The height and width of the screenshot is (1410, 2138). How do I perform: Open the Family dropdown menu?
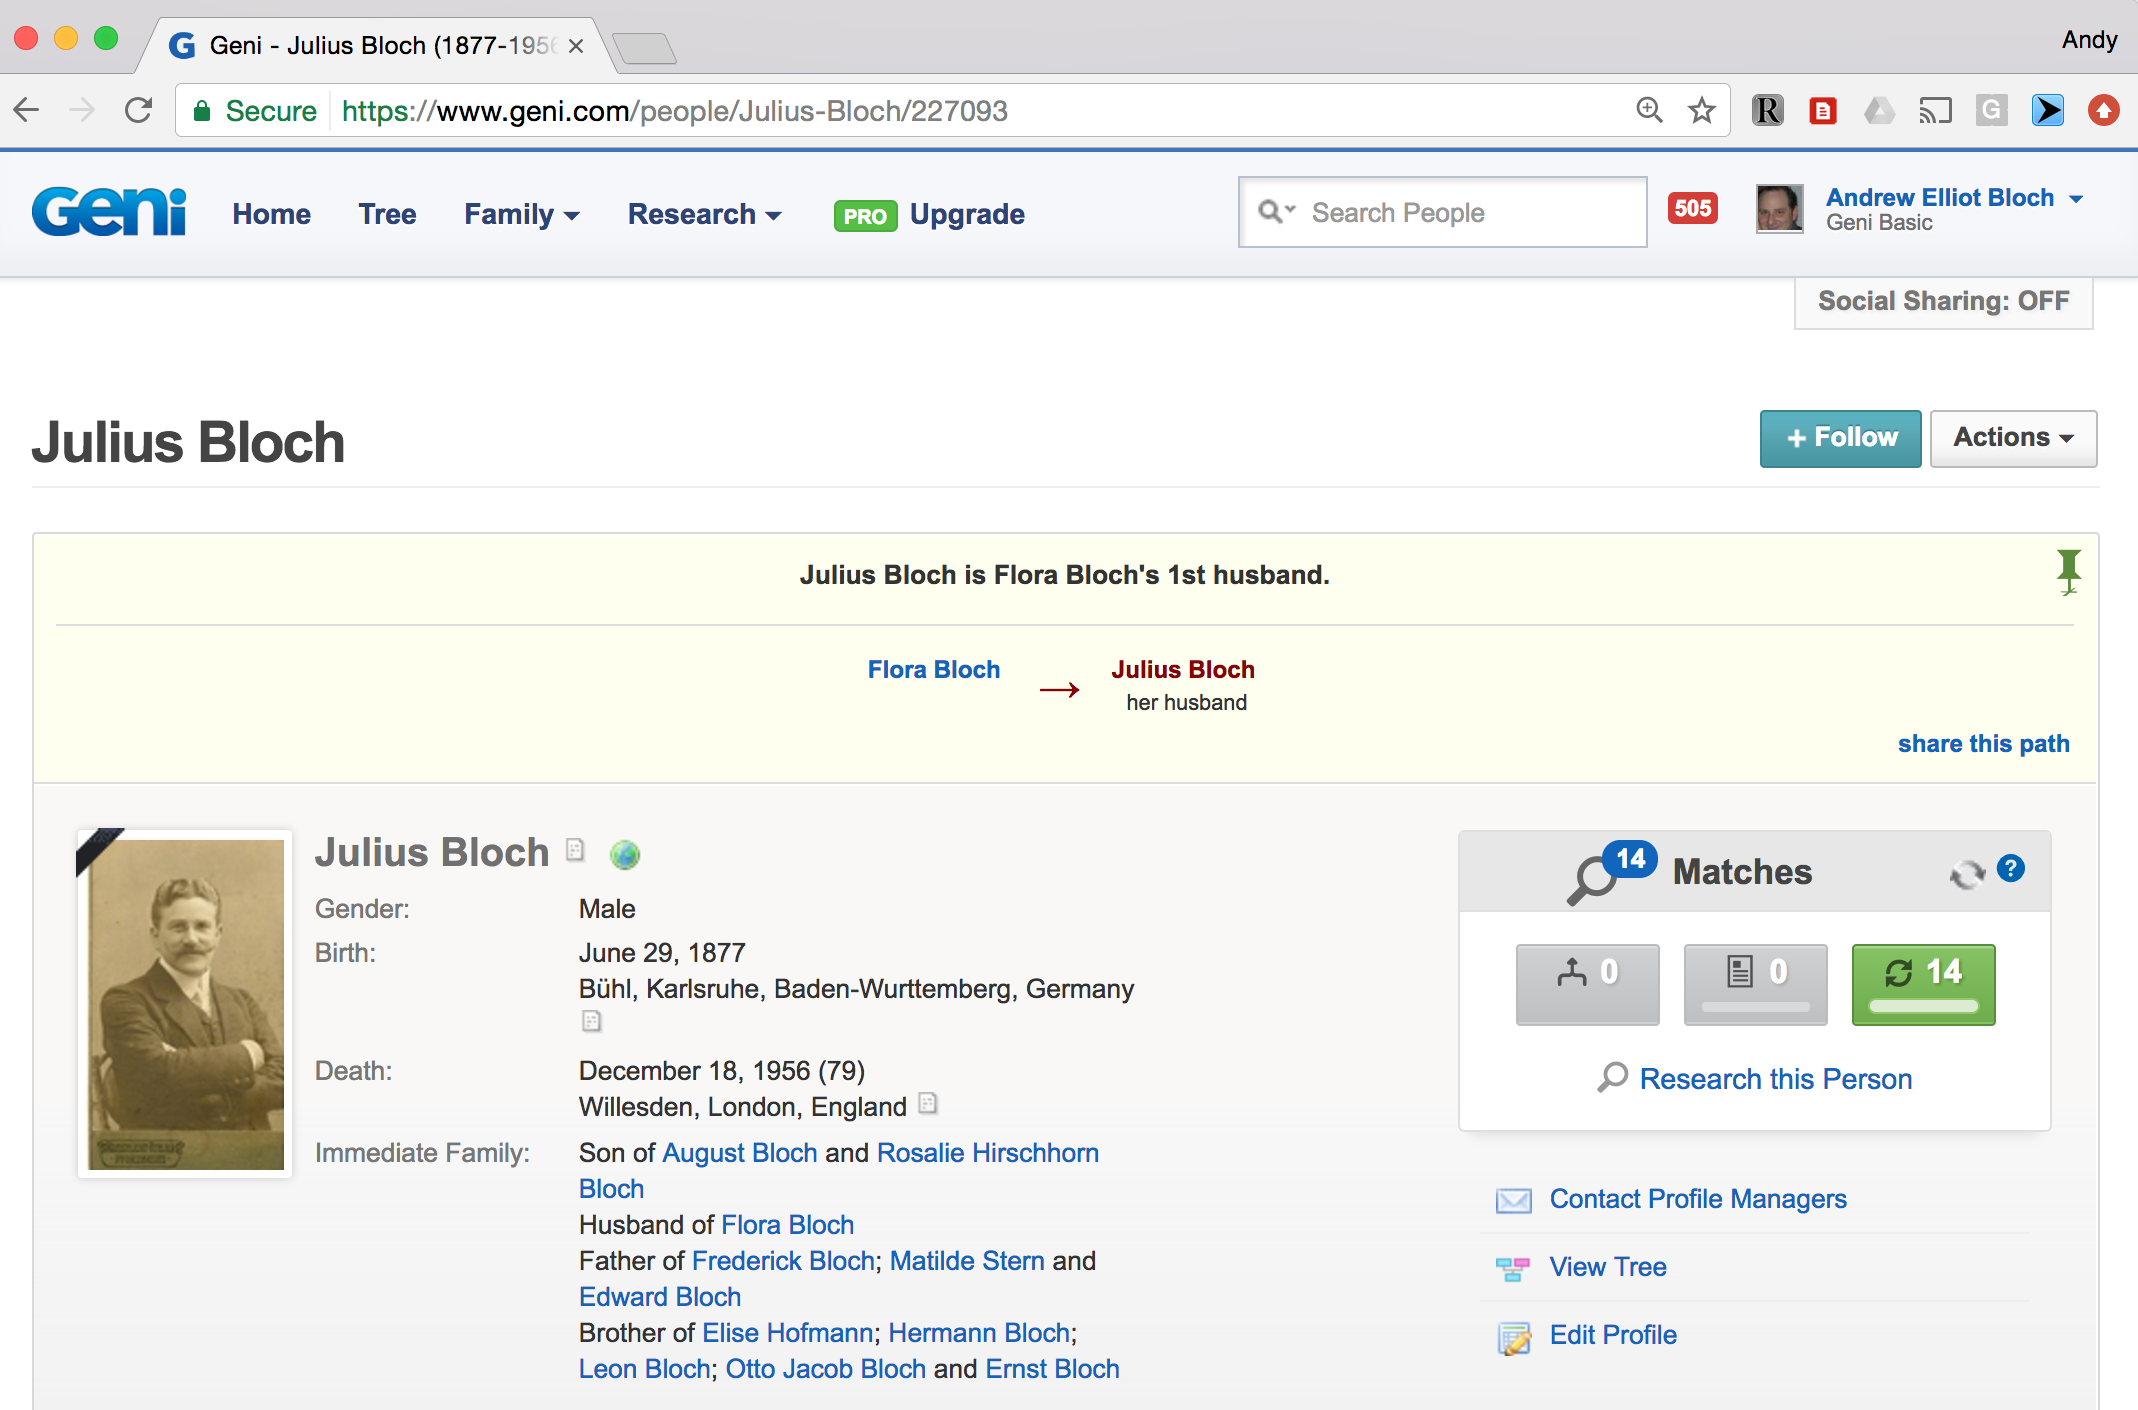click(521, 214)
